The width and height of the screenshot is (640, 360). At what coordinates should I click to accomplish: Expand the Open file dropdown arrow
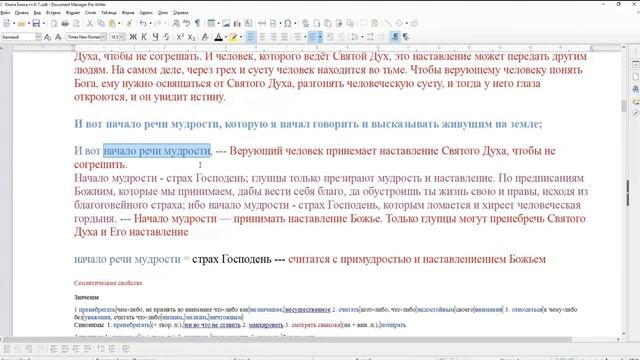(29, 23)
